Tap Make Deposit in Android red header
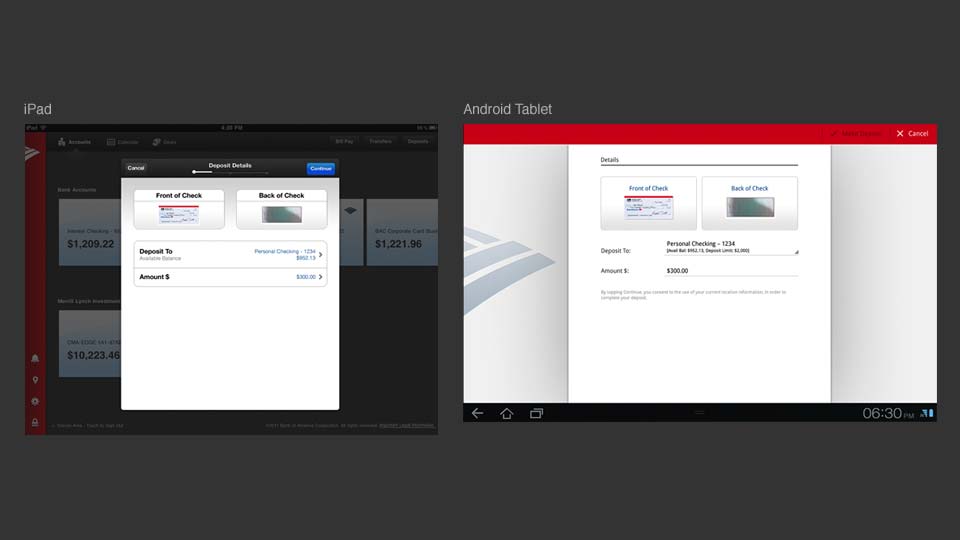The image size is (960, 540). click(x=856, y=133)
